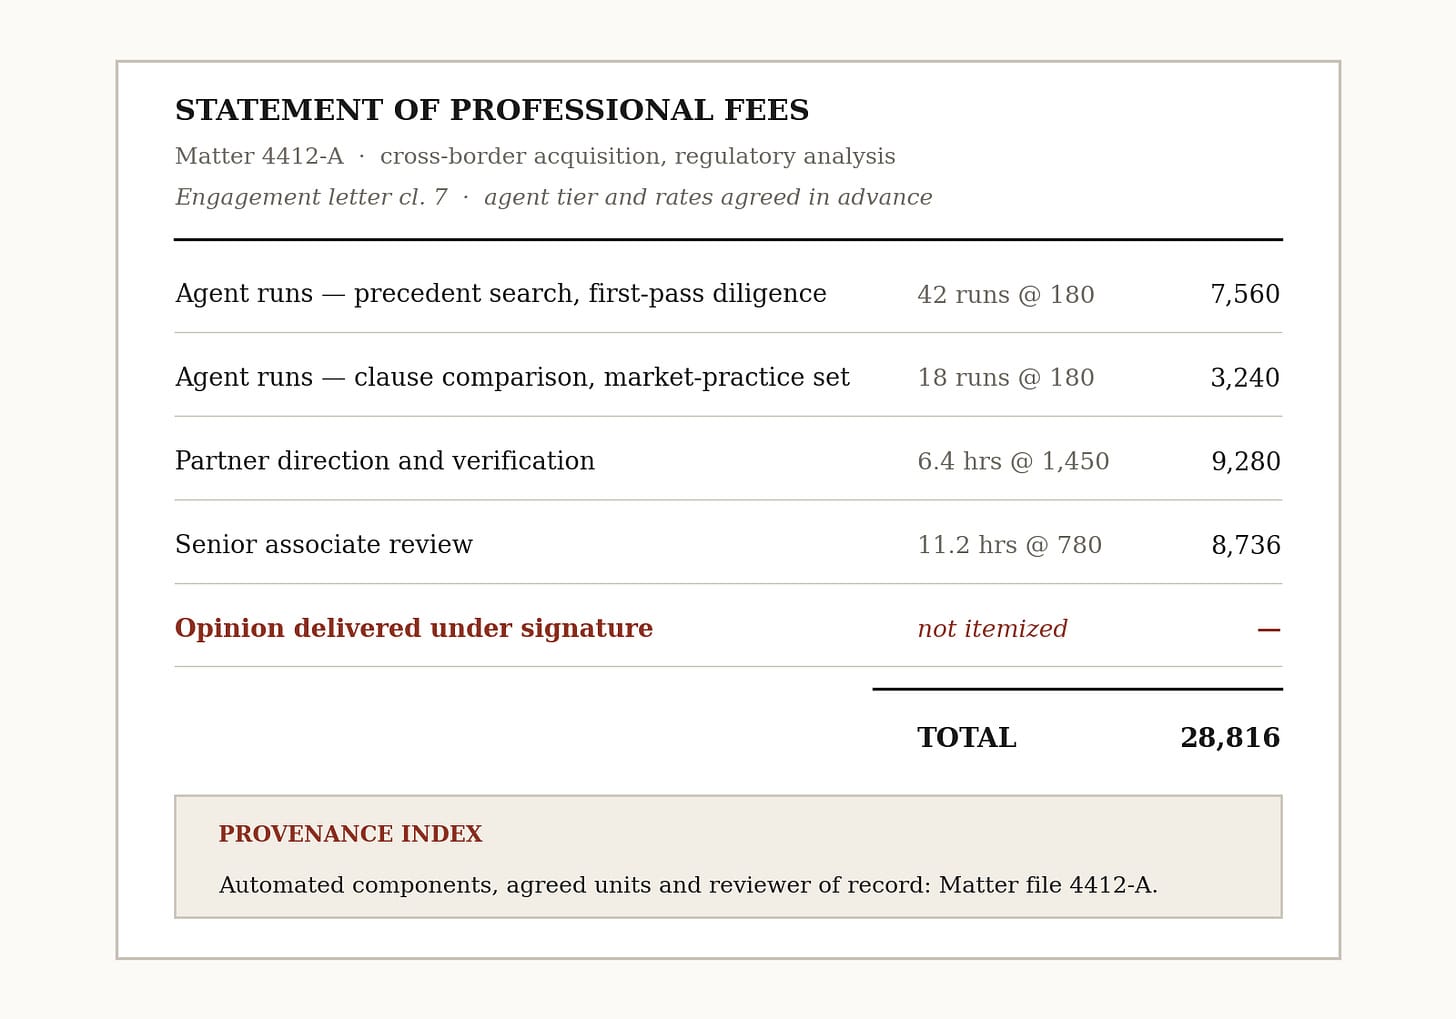Viewport: 1456px width, 1019px height.
Task: Select the 11.2 hrs @ 780 rate
Action: click(x=1010, y=545)
